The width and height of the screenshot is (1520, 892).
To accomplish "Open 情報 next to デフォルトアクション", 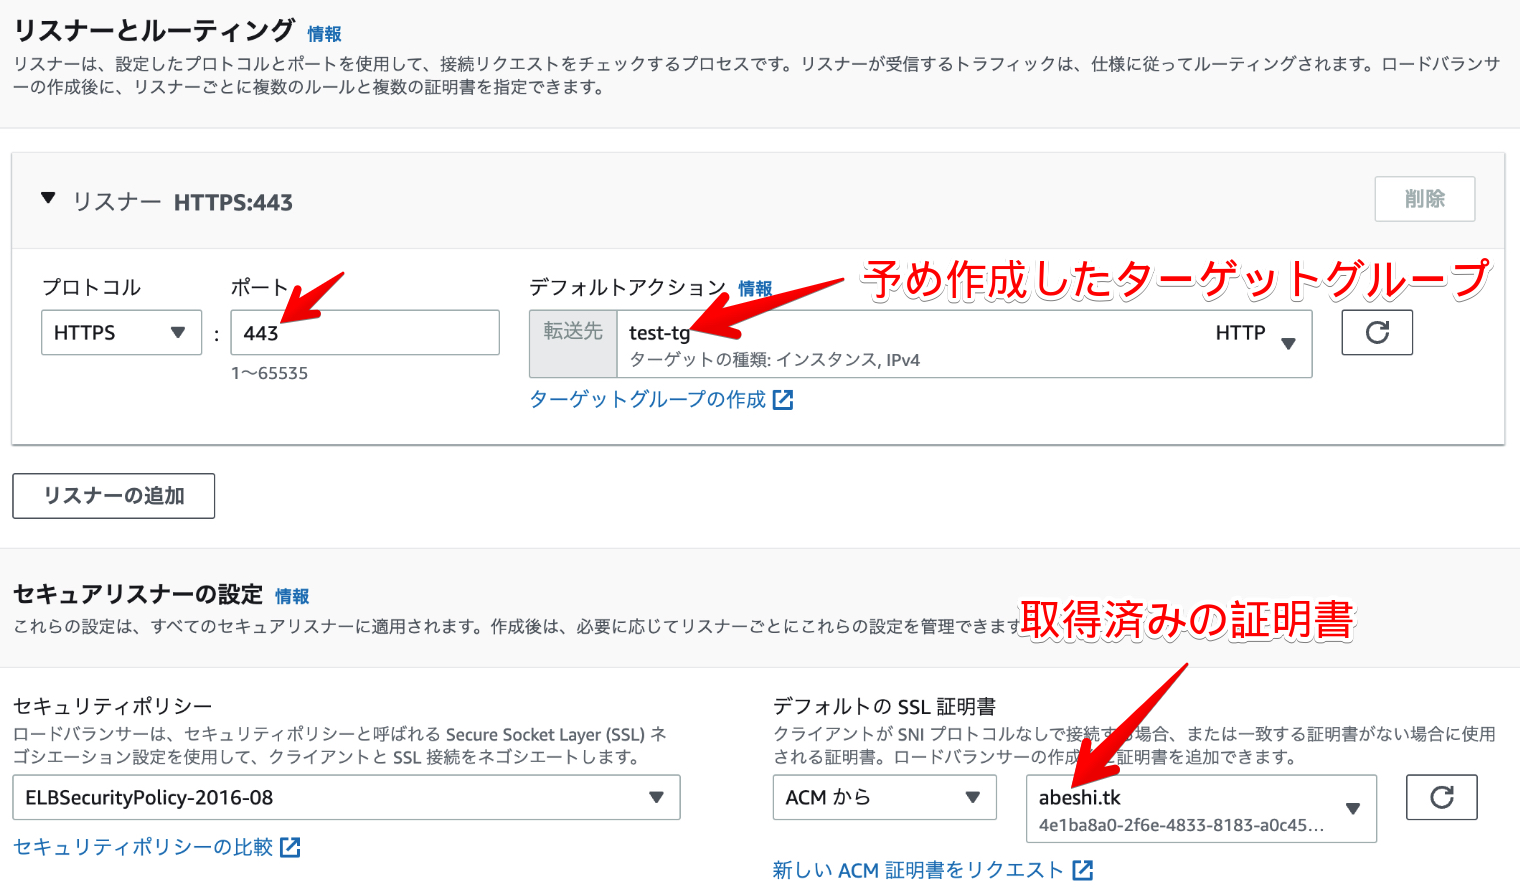I will 753,289.
